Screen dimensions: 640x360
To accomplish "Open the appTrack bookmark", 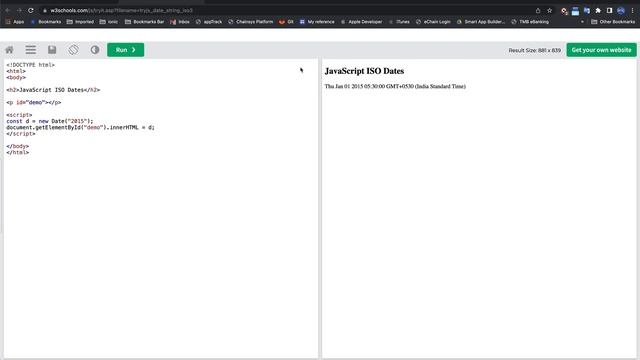I will coord(209,22).
